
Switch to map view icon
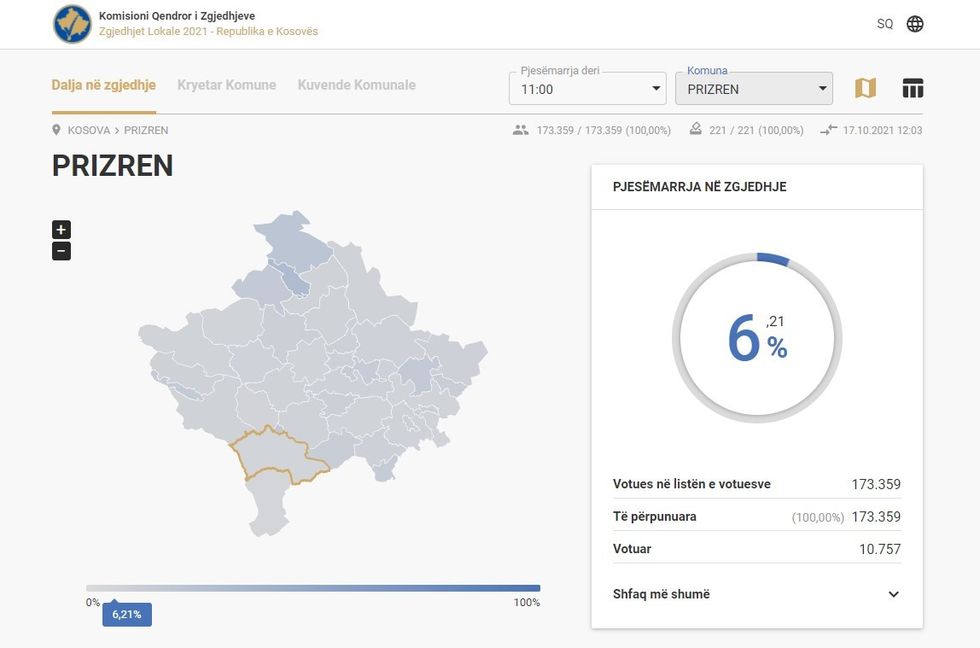click(x=865, y=88)
